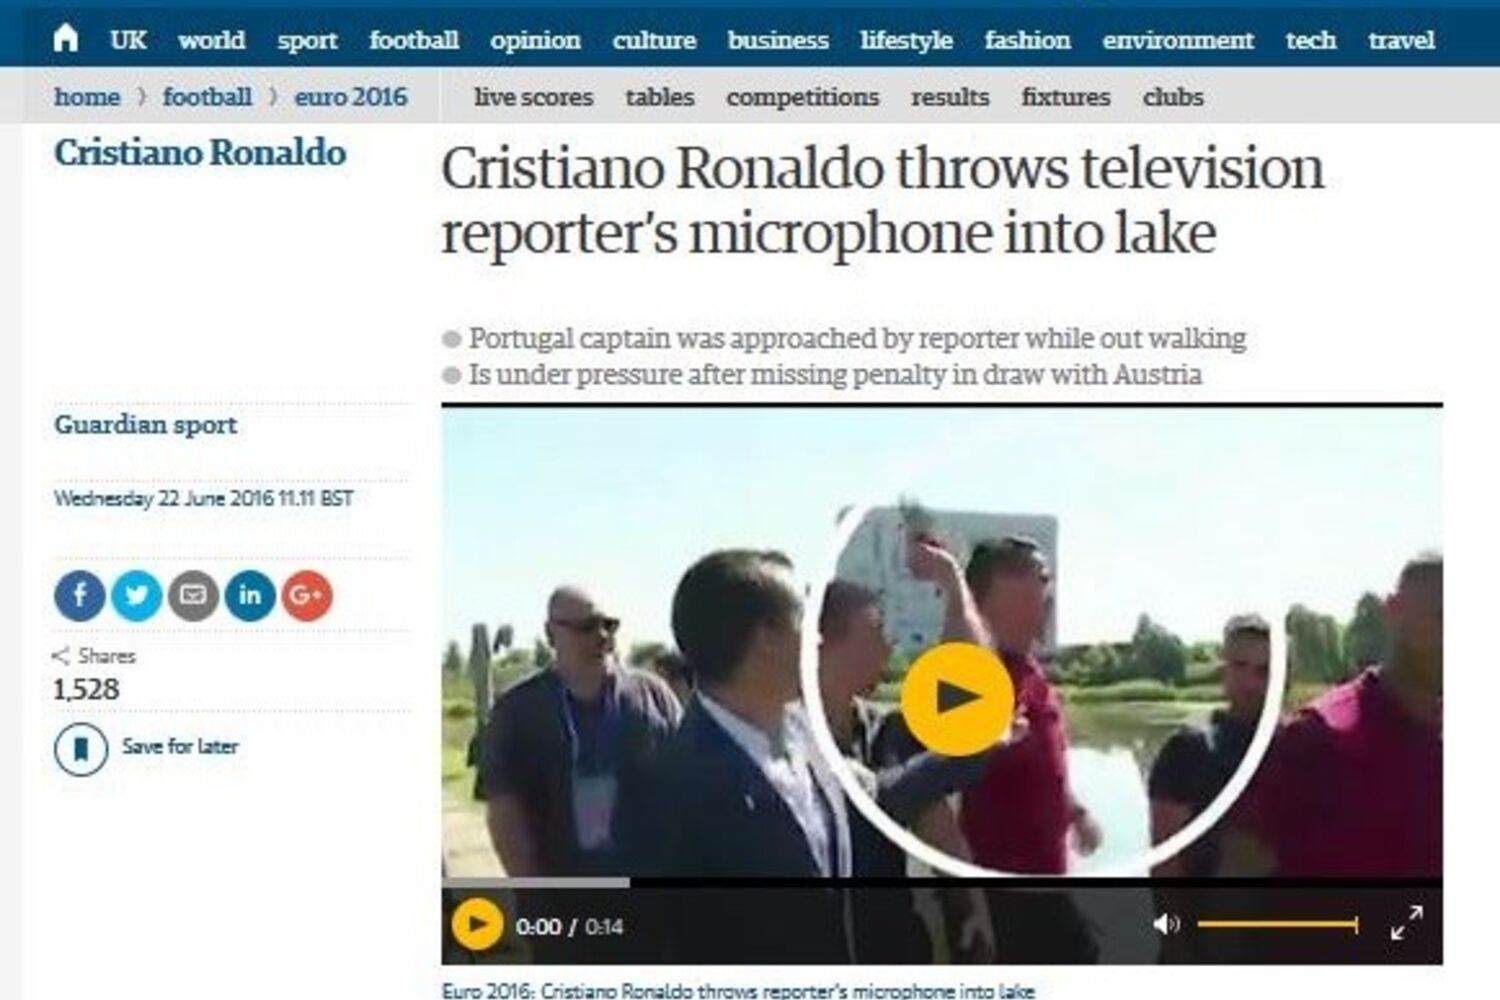This screenshot has width=1500, height=1000.
Task: Share article on Twitter
Action: pos(136,596)
